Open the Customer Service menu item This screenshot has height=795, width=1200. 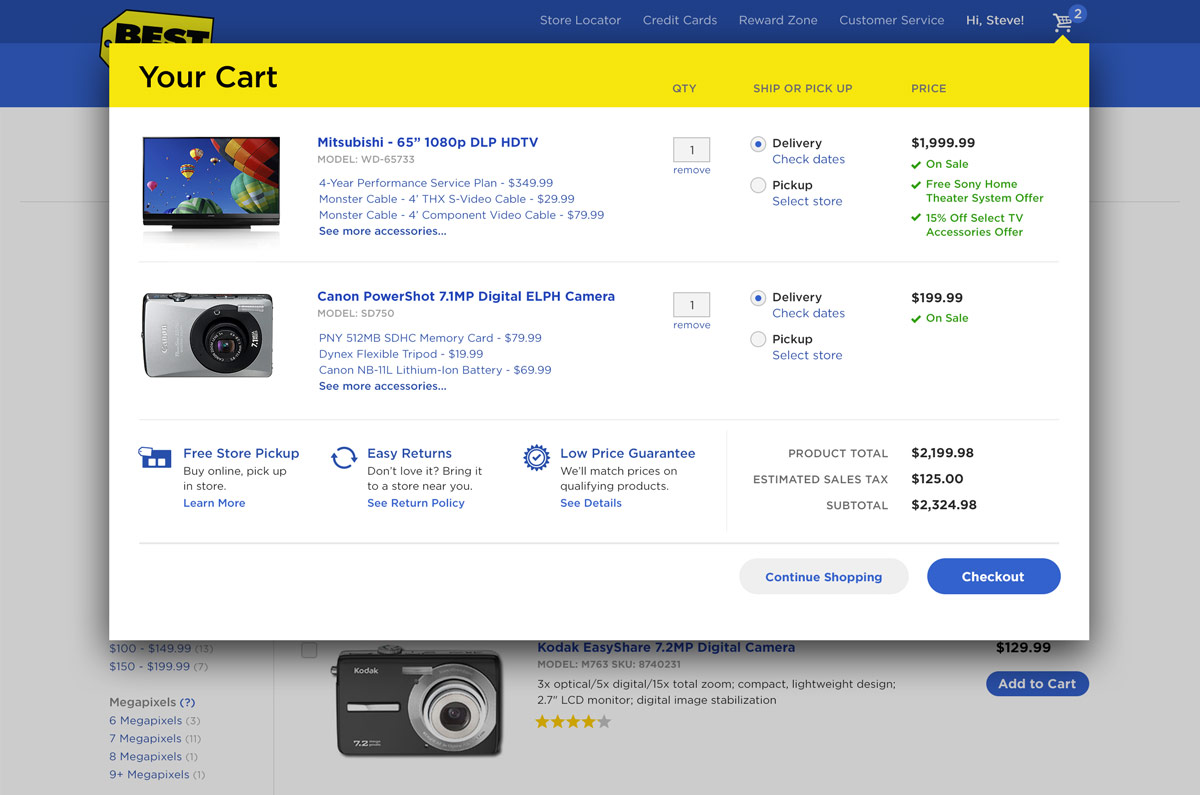[891, 19]
